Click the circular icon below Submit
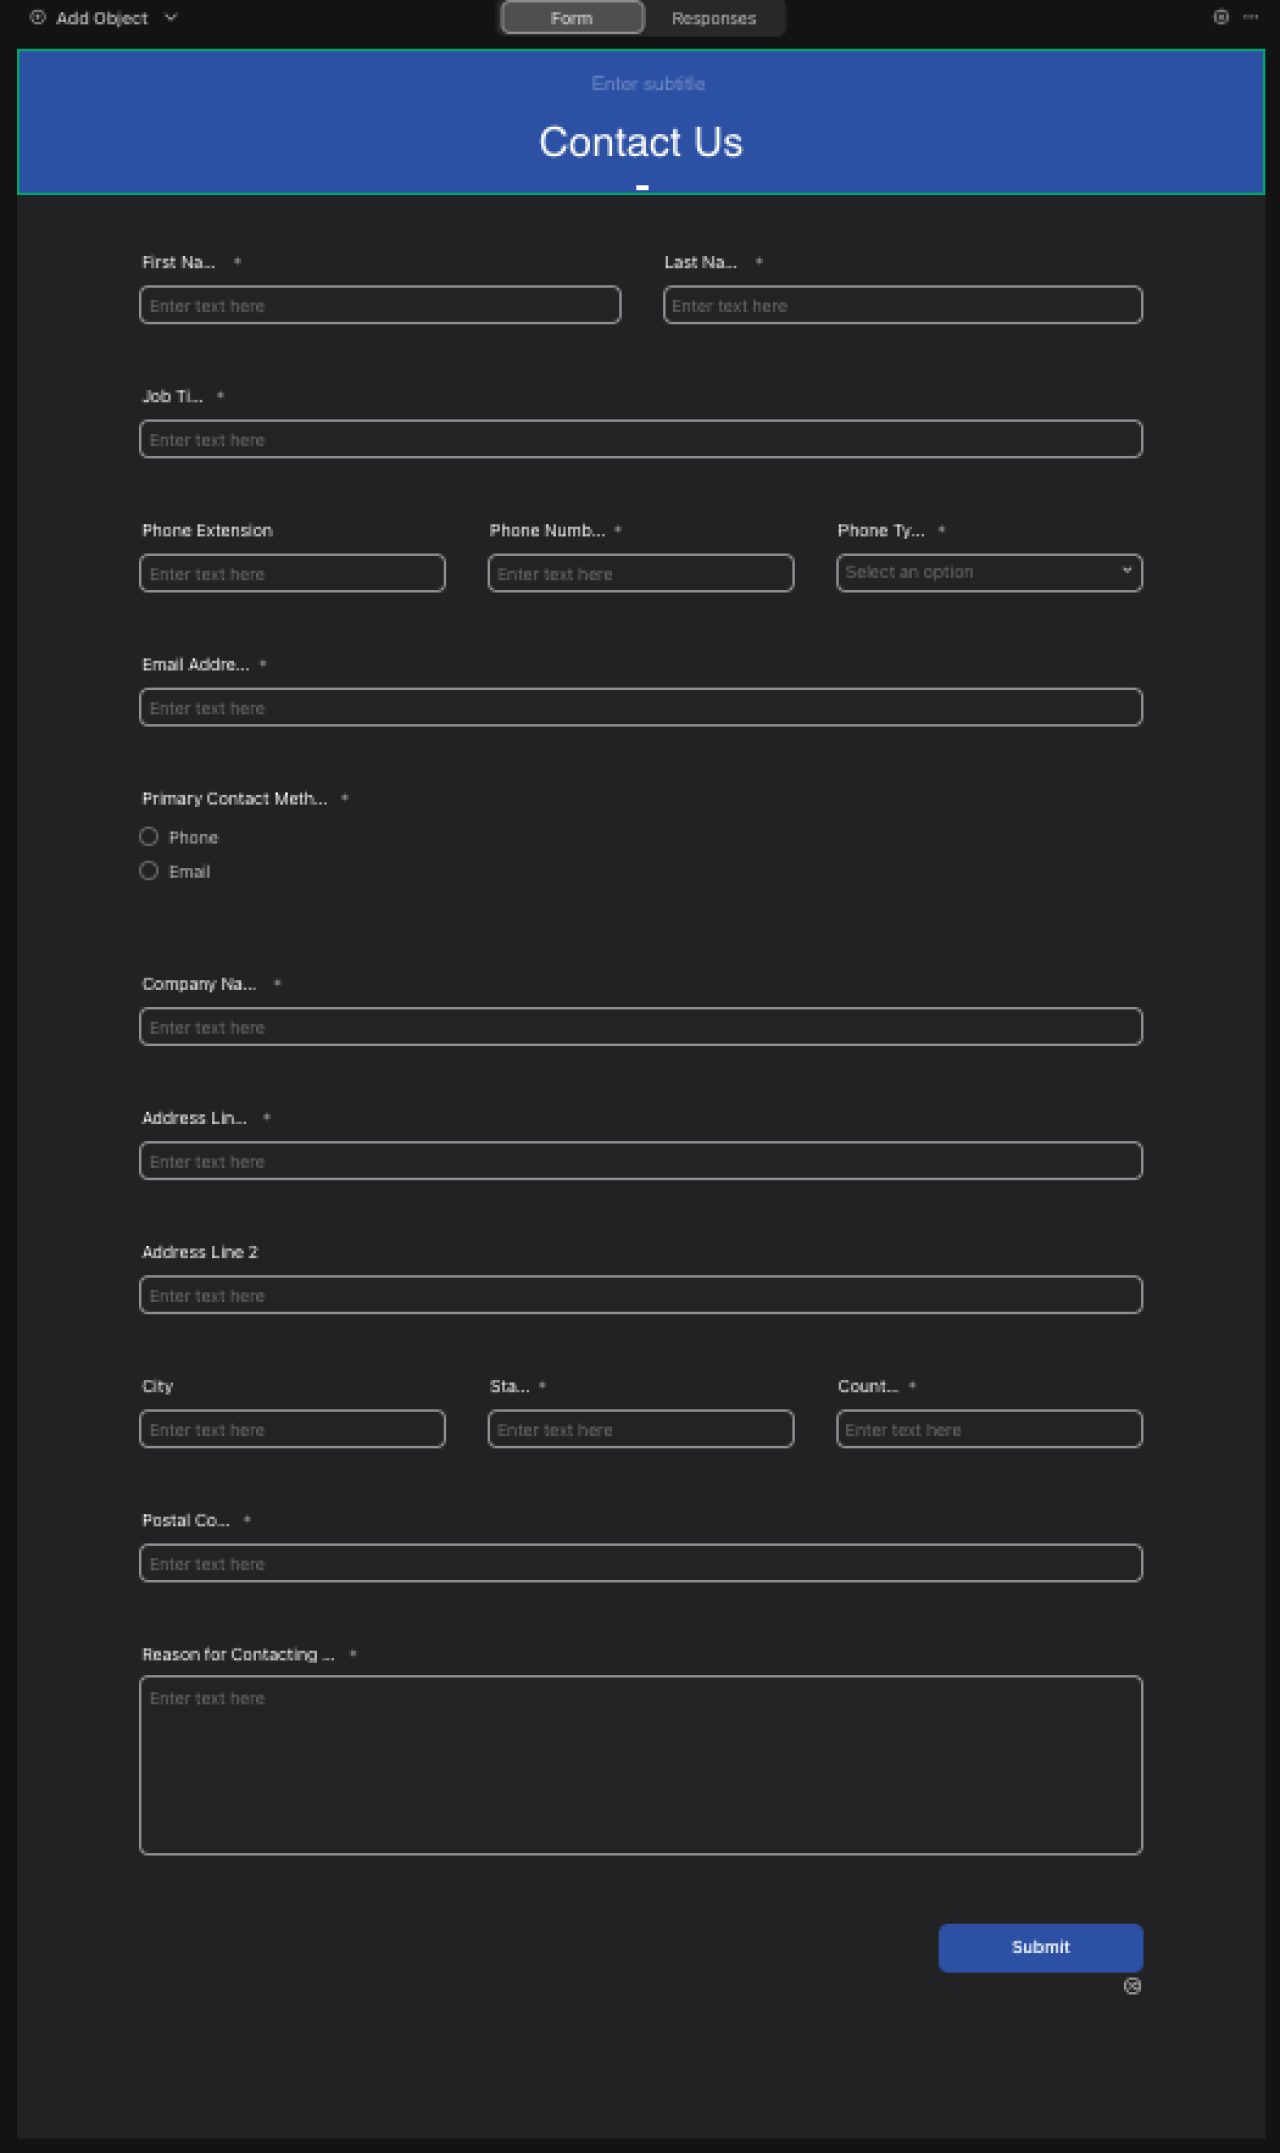 tap(1132, 1986)
